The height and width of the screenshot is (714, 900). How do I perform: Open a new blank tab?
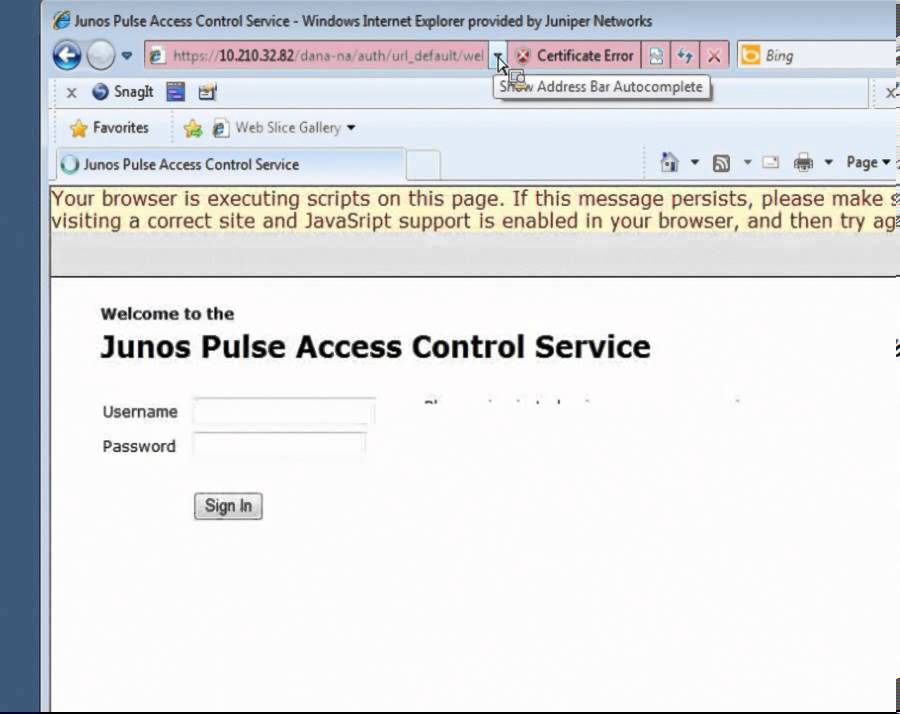(423, 165)
